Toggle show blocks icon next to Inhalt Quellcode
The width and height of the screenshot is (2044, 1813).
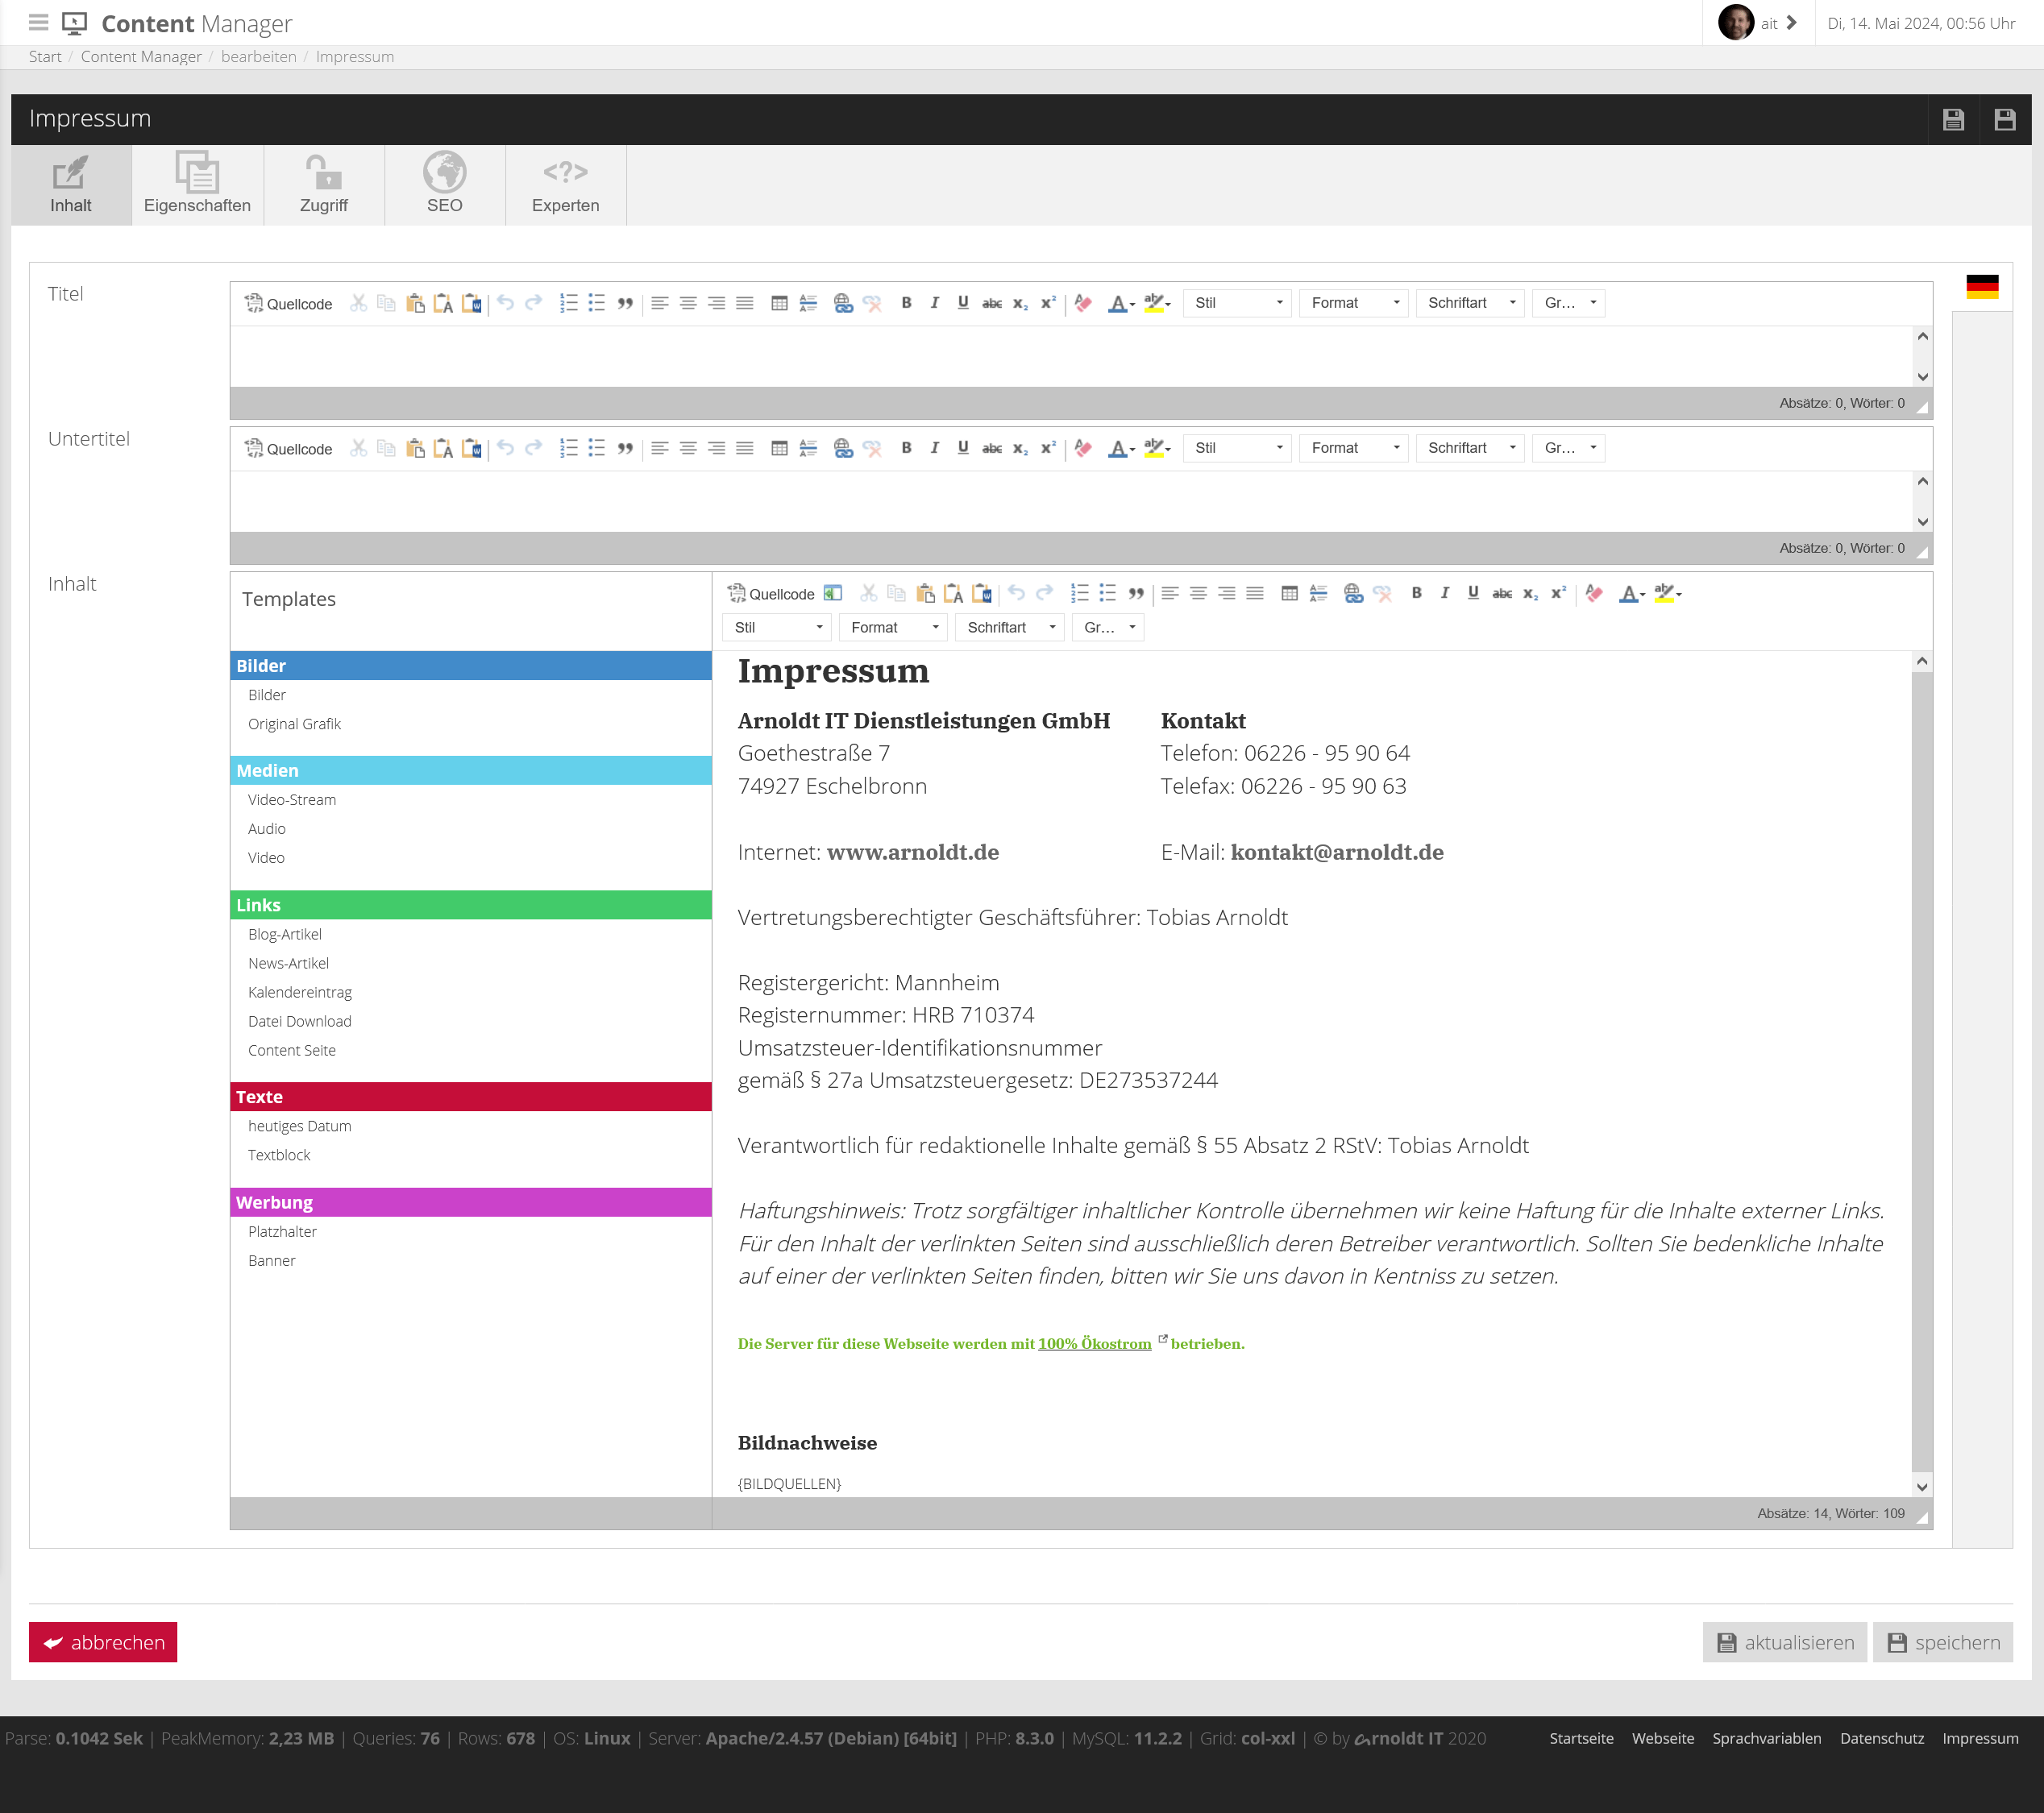coord(832,593)
